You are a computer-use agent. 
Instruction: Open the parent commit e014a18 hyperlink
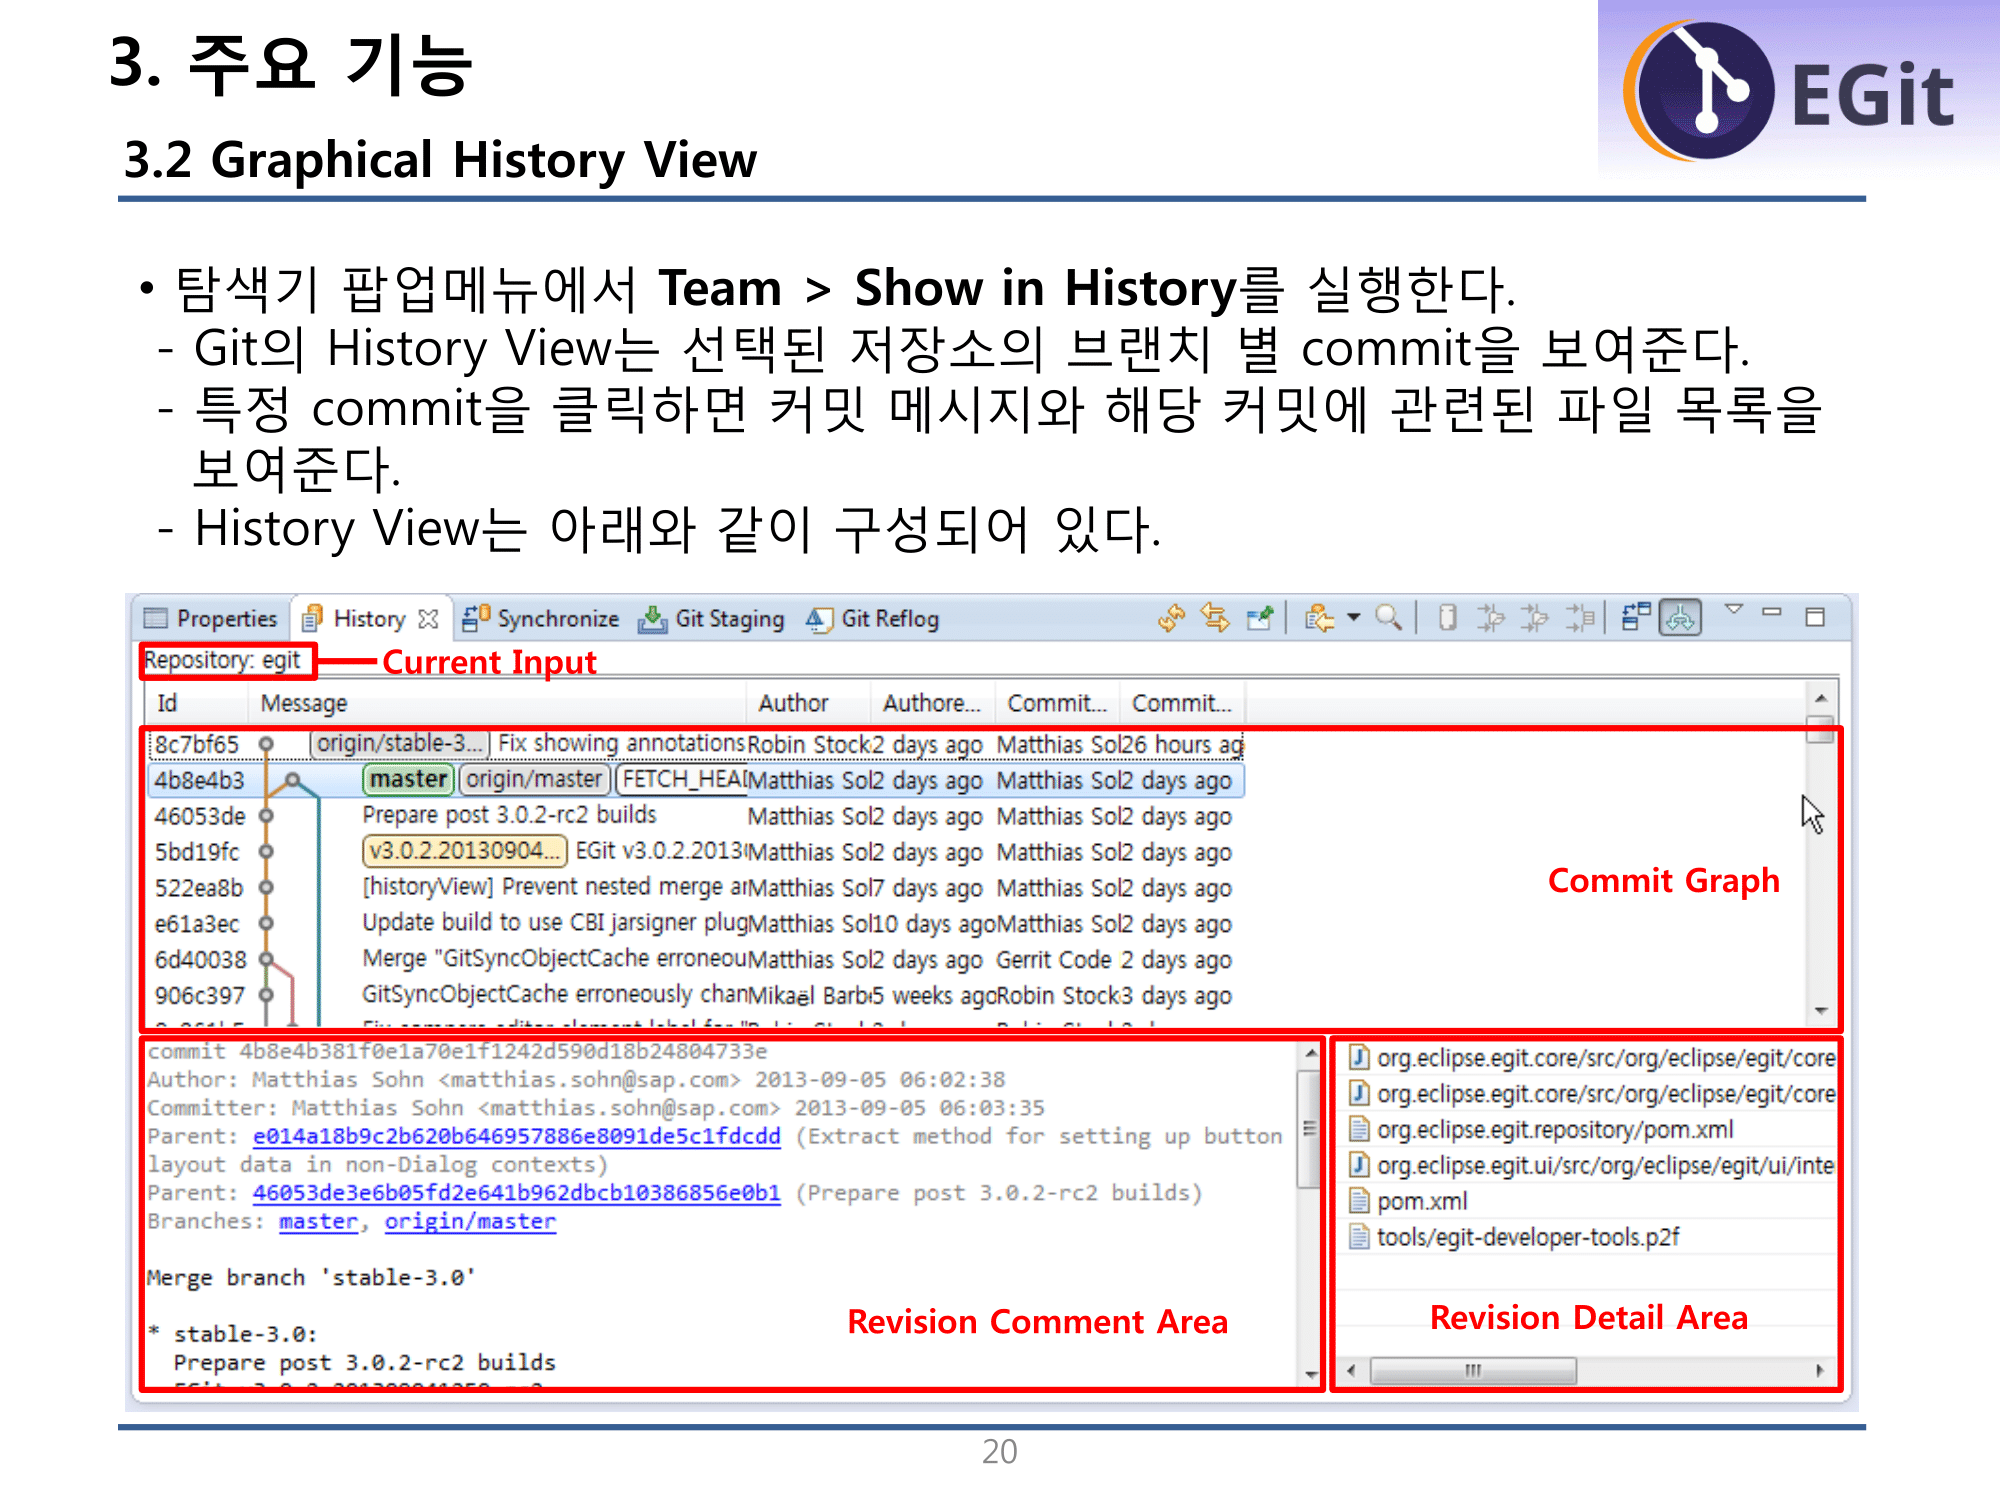(x=516, y=1136)
